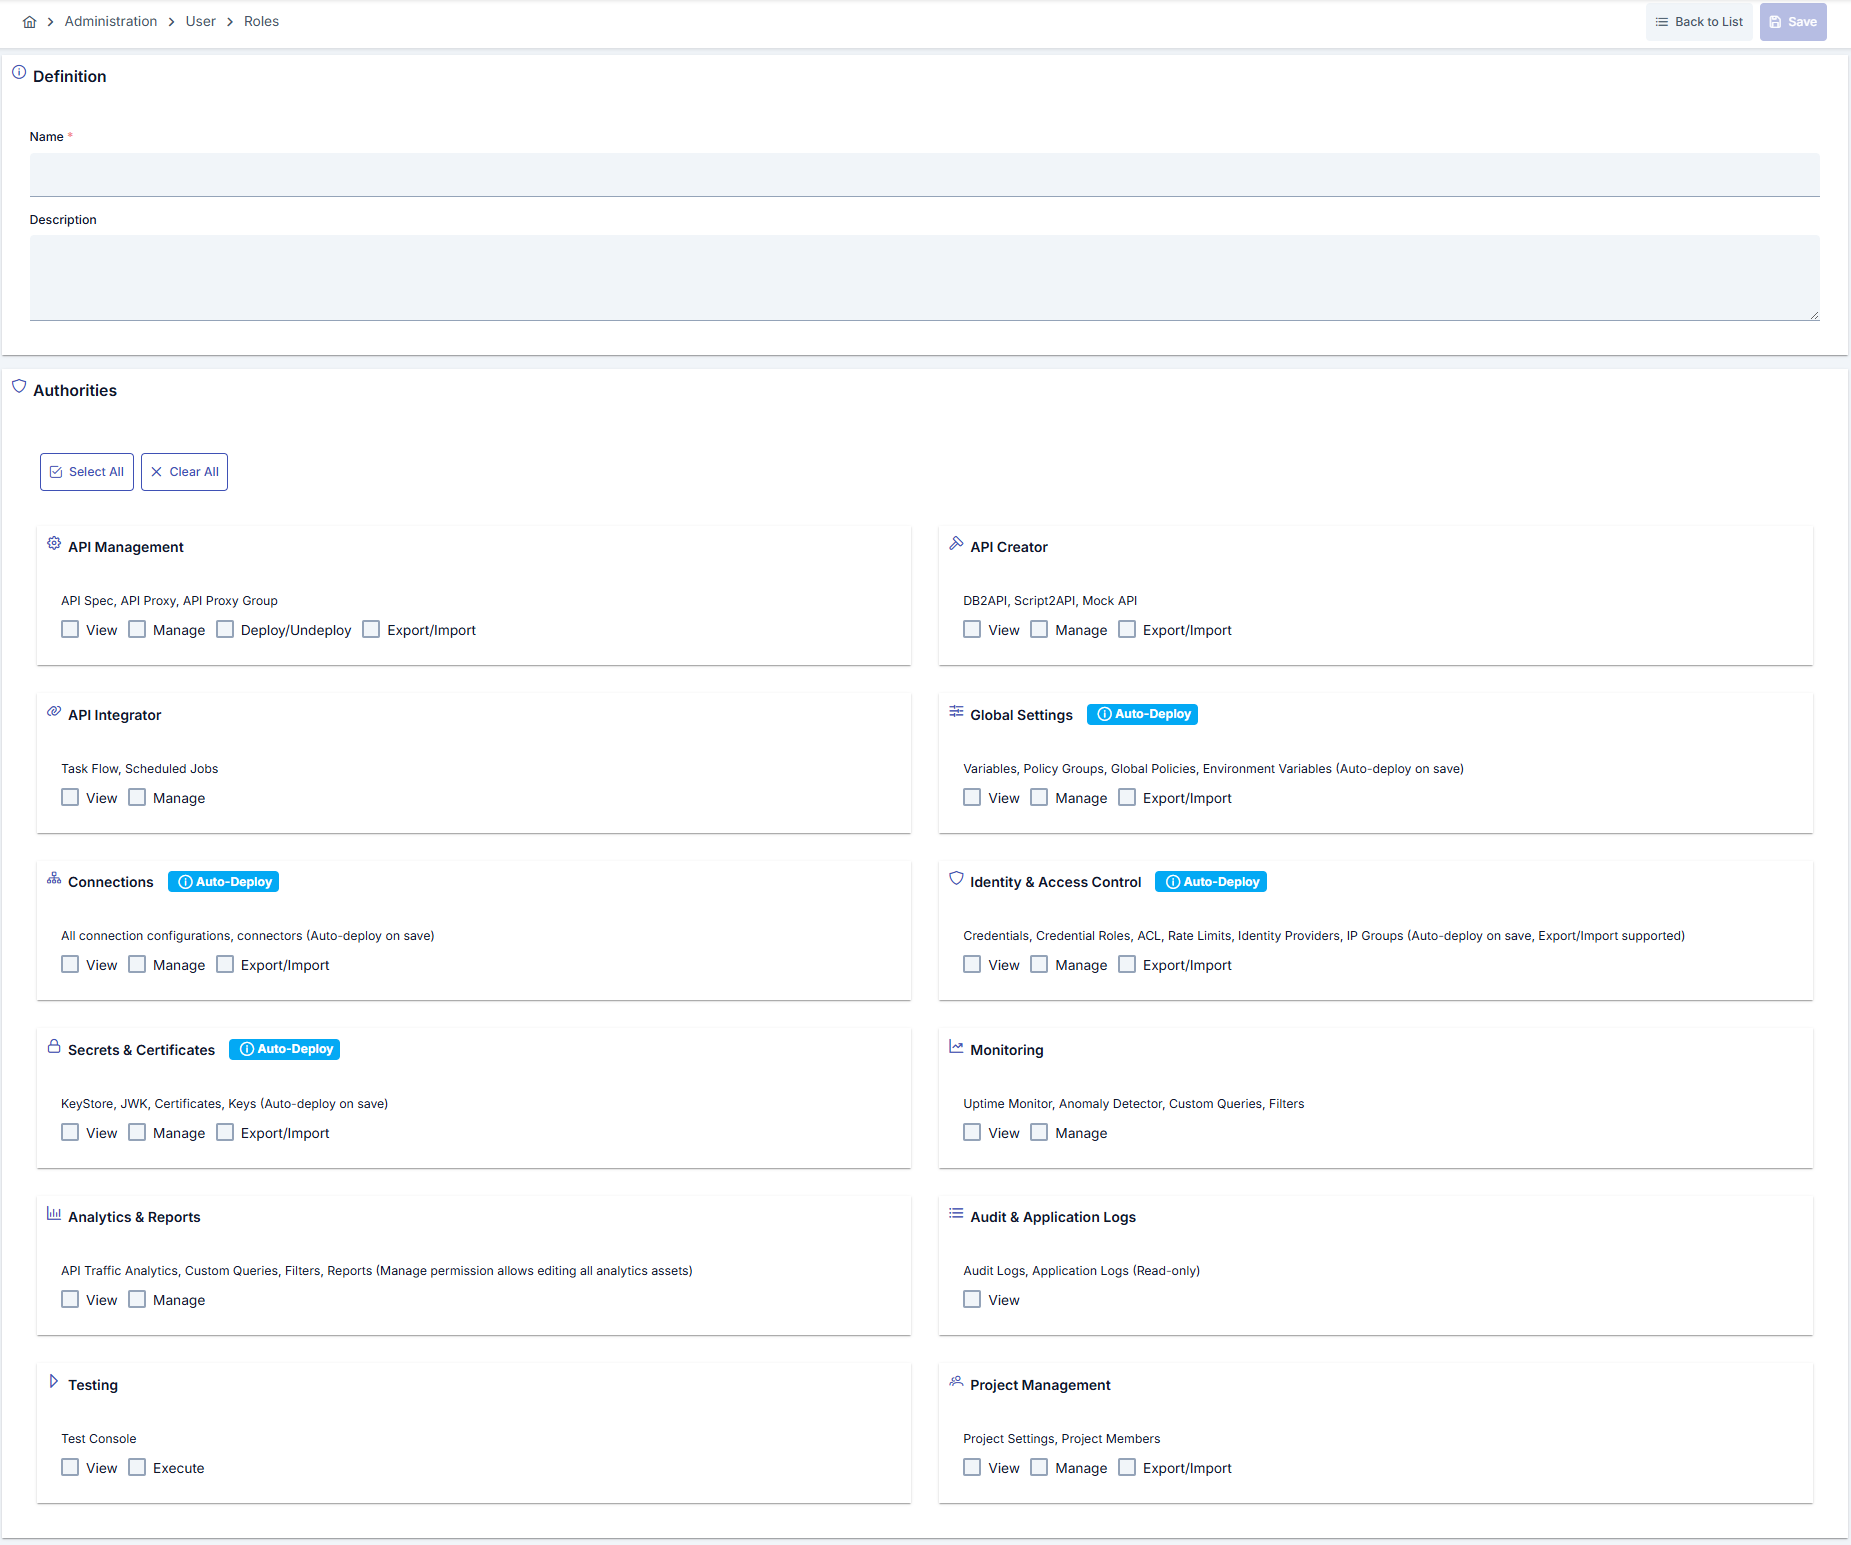Screen dimensions: 1851x1545
Task: Click 'DB2API, Script2API, Mock API' text
Action: (x=1050, y=601)
